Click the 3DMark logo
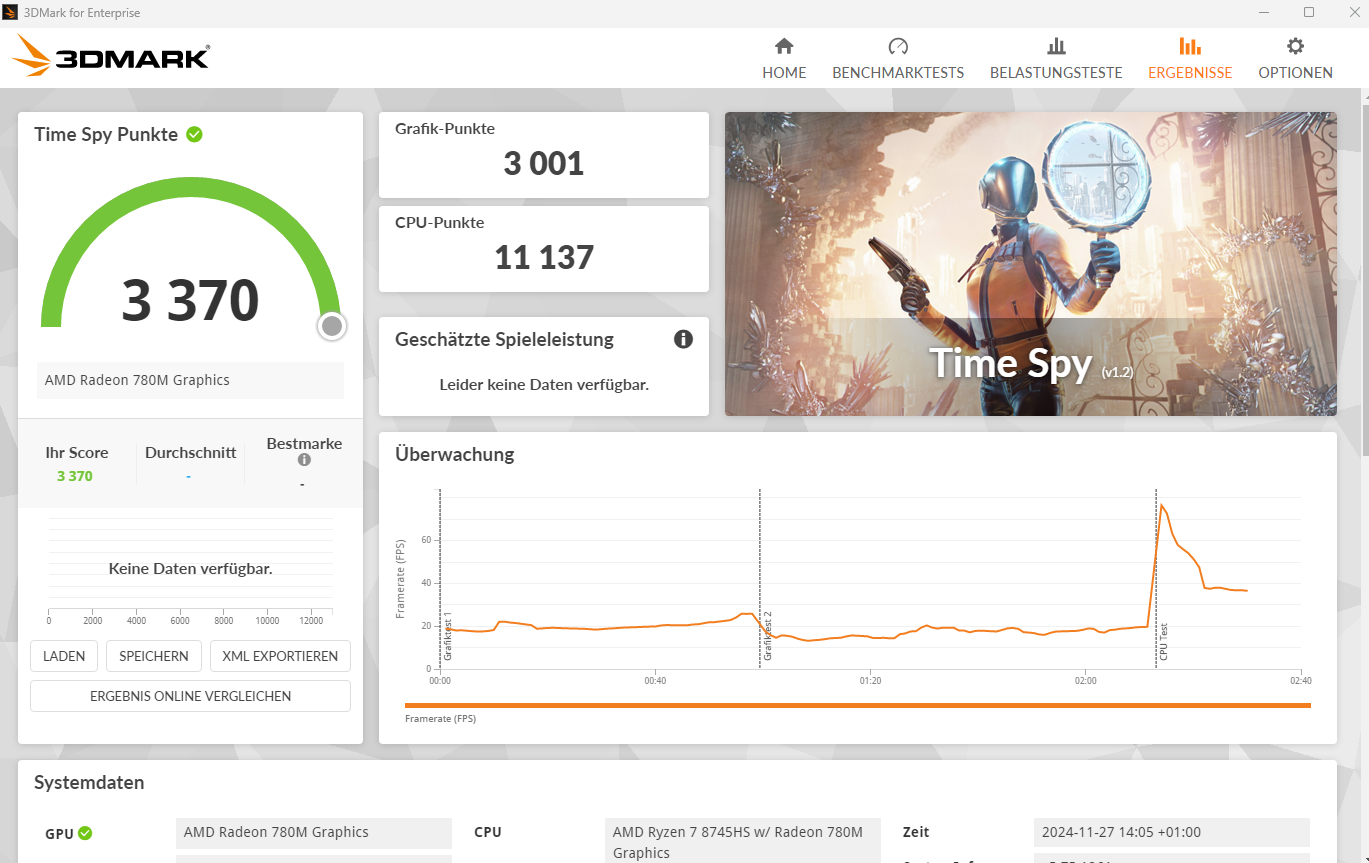Viewport: 1369px width, 863px height. 111,57
